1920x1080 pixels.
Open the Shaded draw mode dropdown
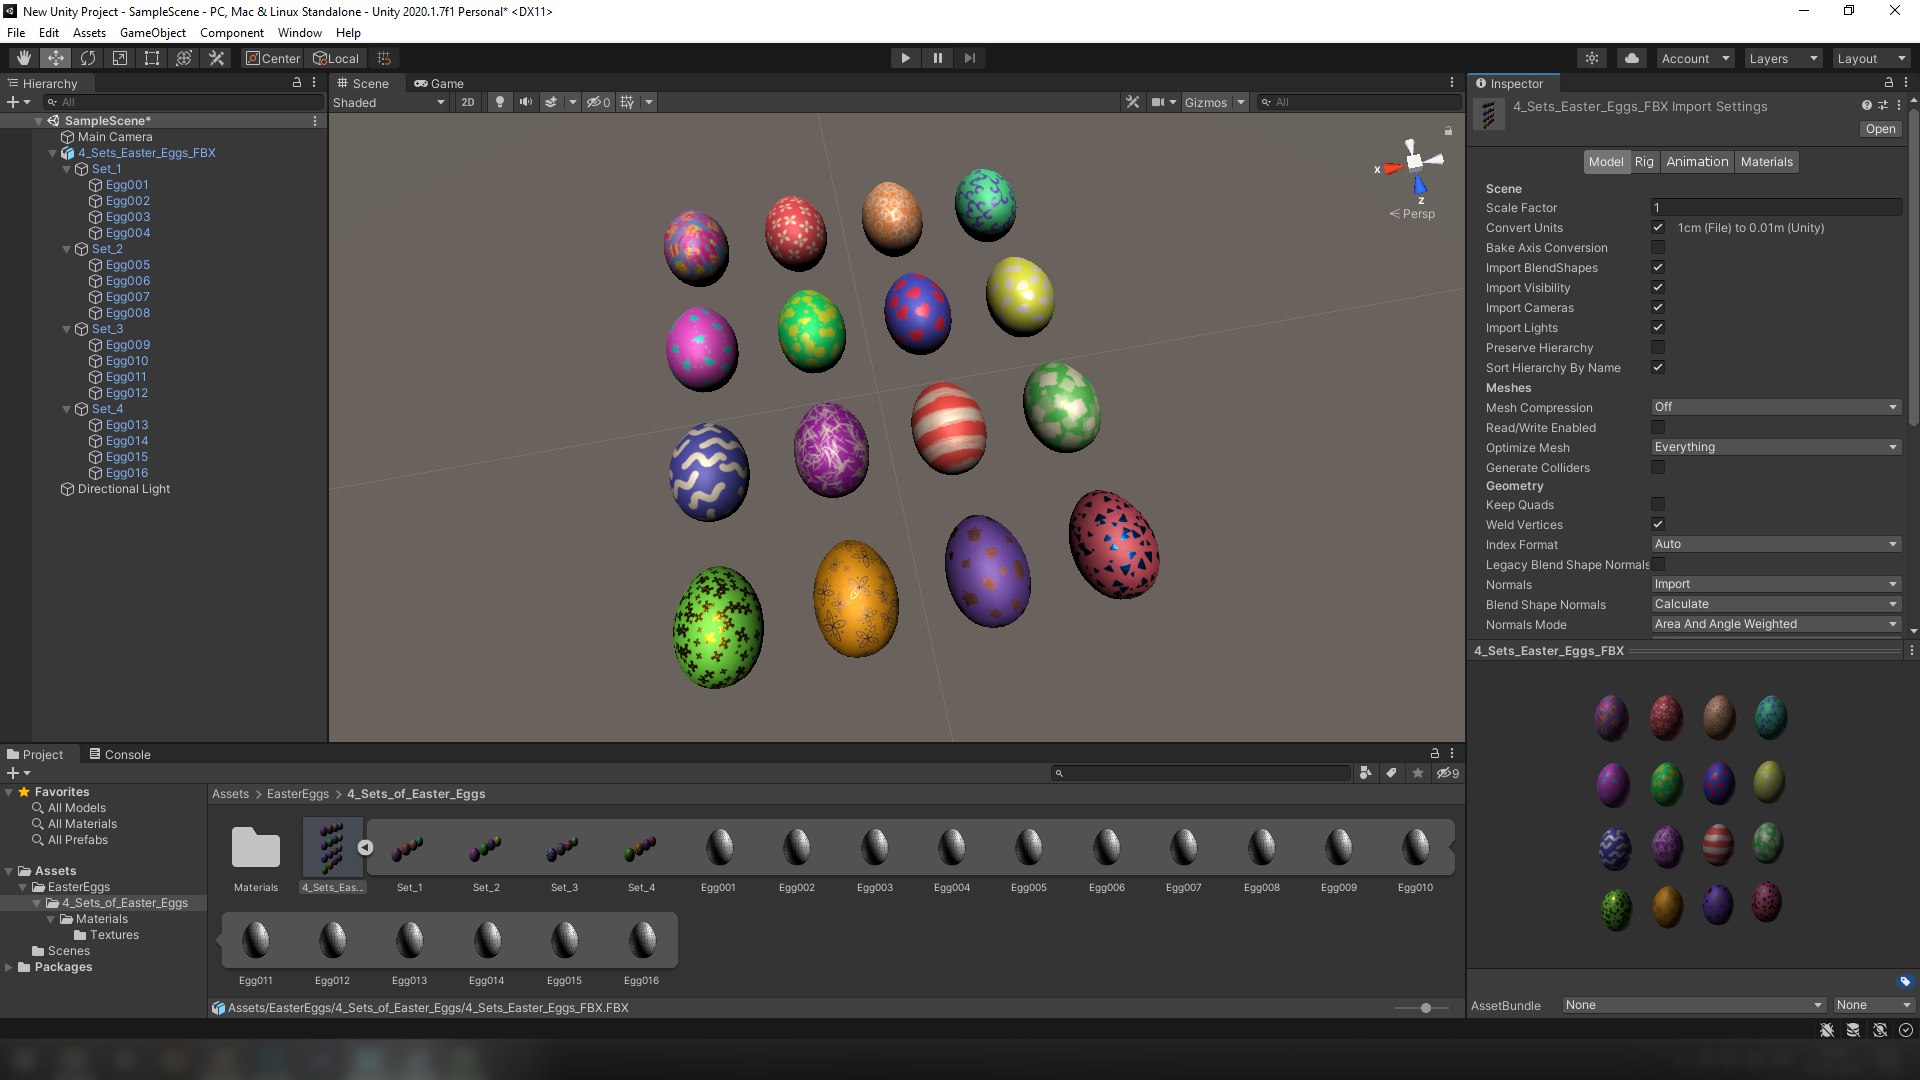point(389,102)
